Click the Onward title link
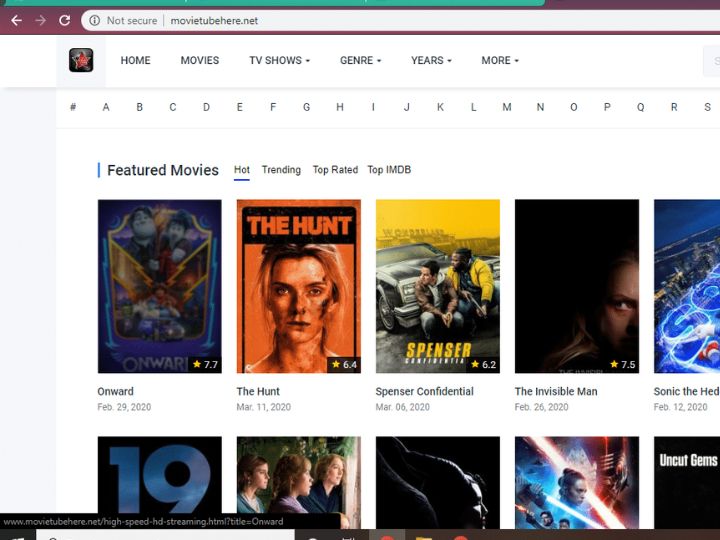 (x=115, y=392)
